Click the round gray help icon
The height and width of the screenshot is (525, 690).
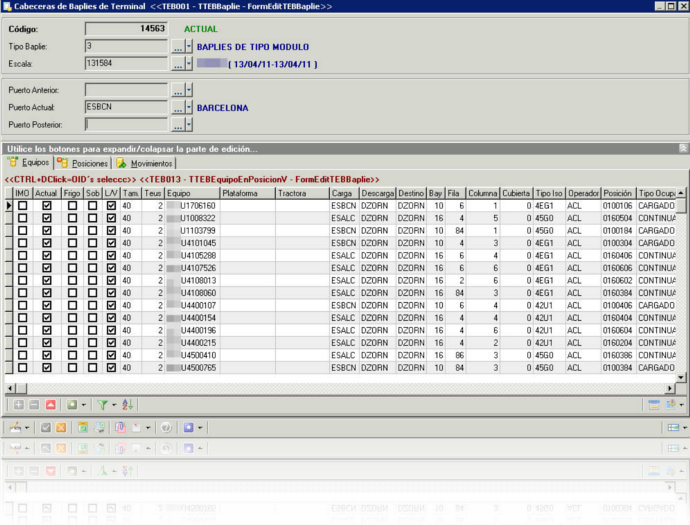[166, 427]
